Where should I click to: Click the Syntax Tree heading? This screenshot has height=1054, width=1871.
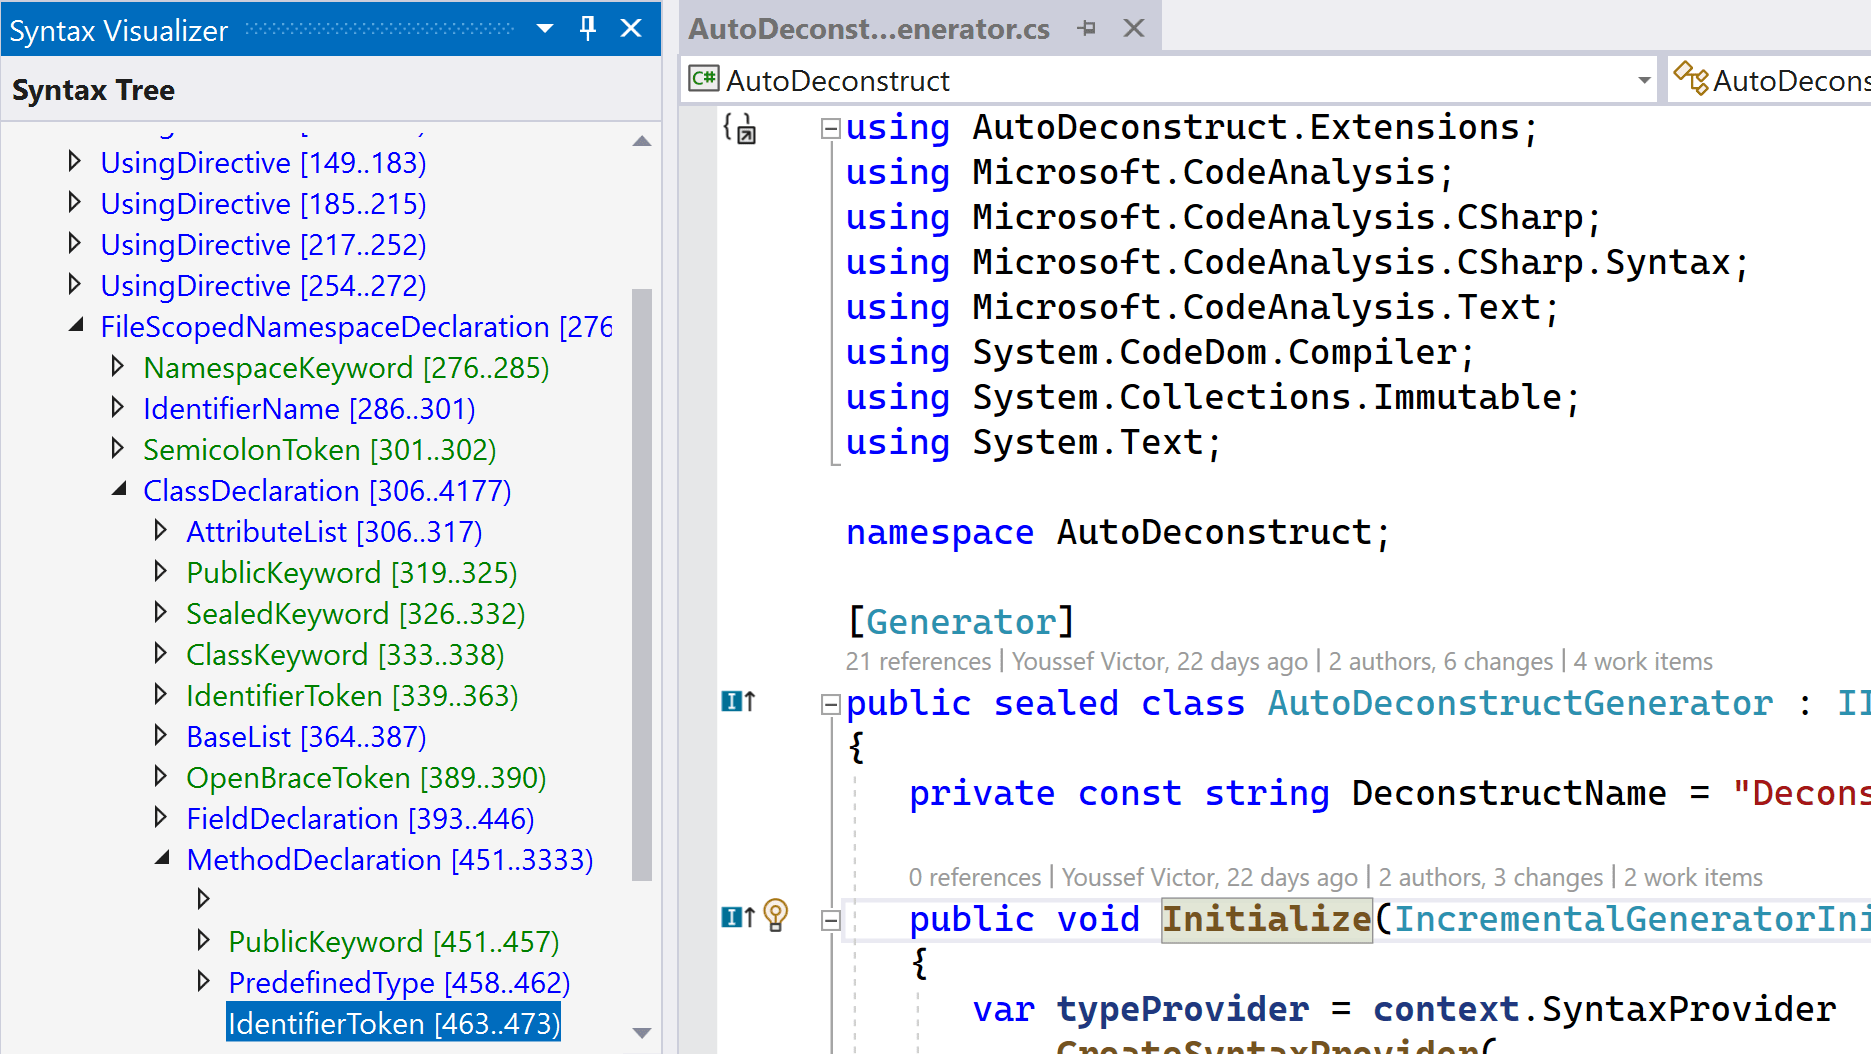coord(93,90)
